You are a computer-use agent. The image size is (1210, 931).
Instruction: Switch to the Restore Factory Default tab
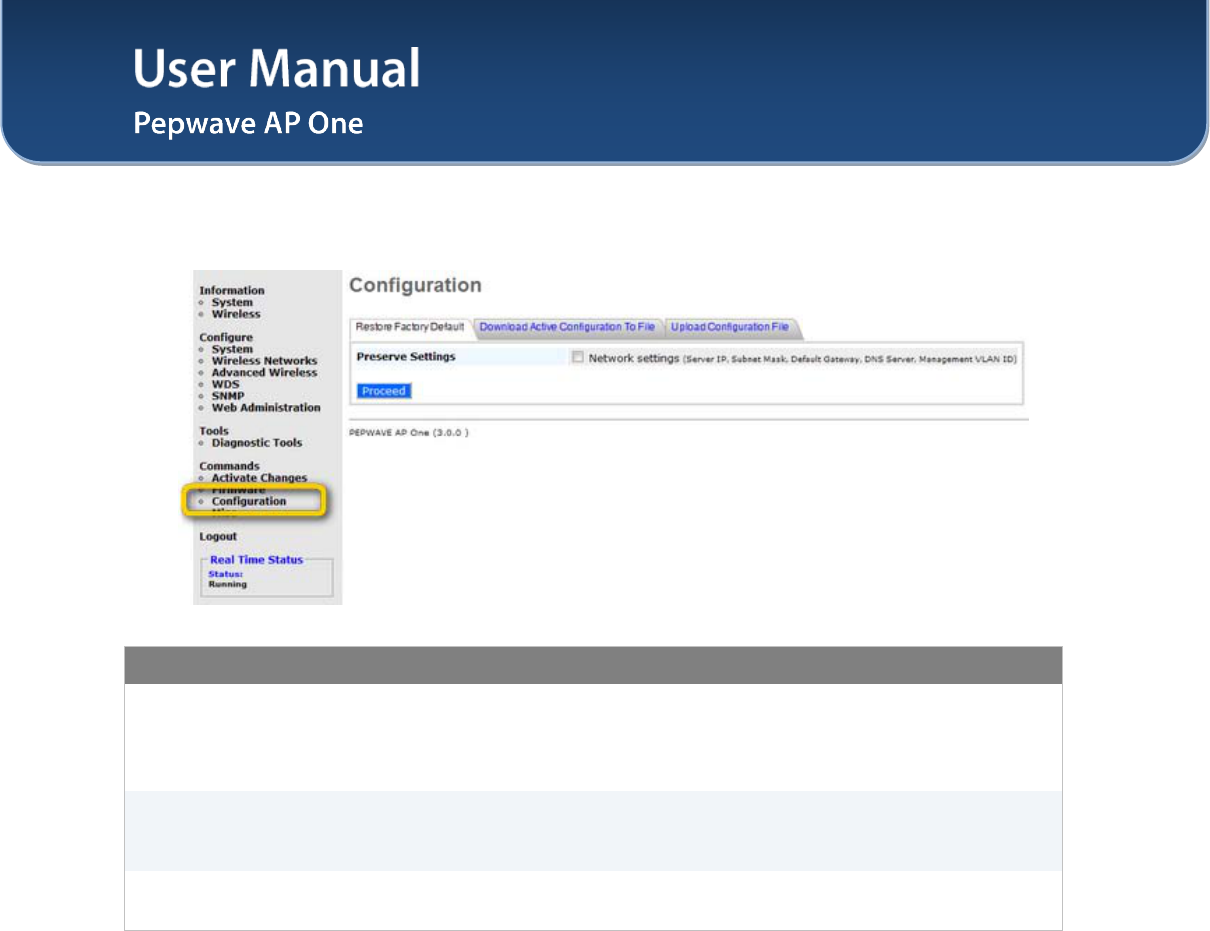410,327
